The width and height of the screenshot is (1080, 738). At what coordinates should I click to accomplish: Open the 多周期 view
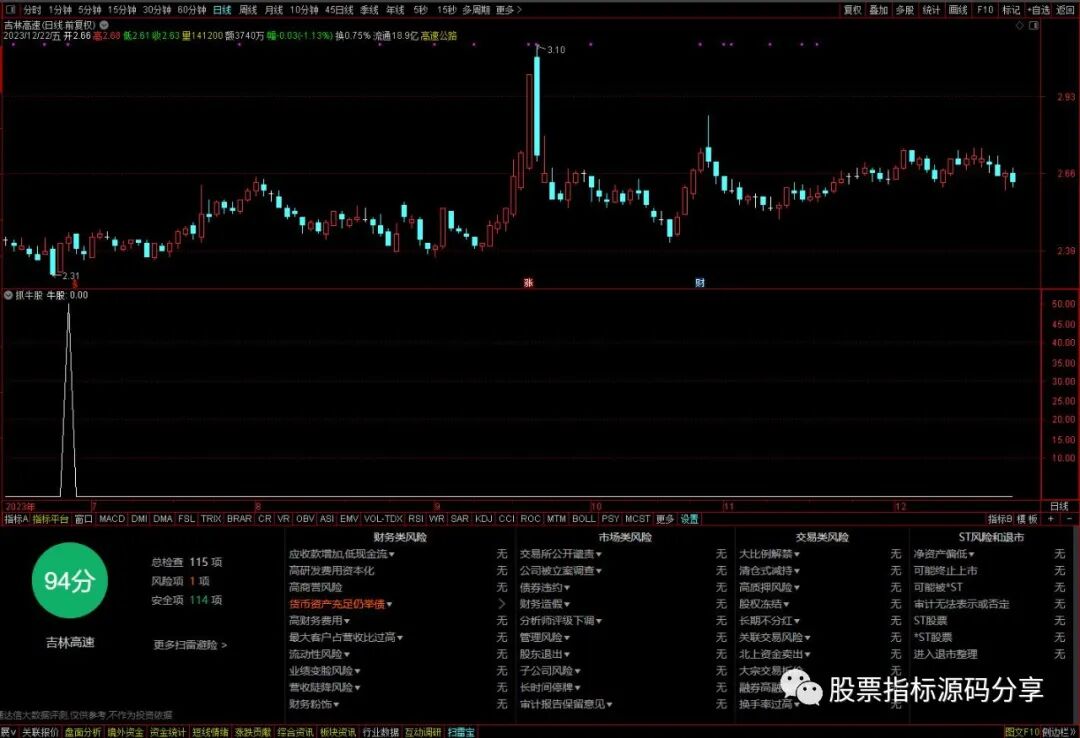(x=476, y=10)
